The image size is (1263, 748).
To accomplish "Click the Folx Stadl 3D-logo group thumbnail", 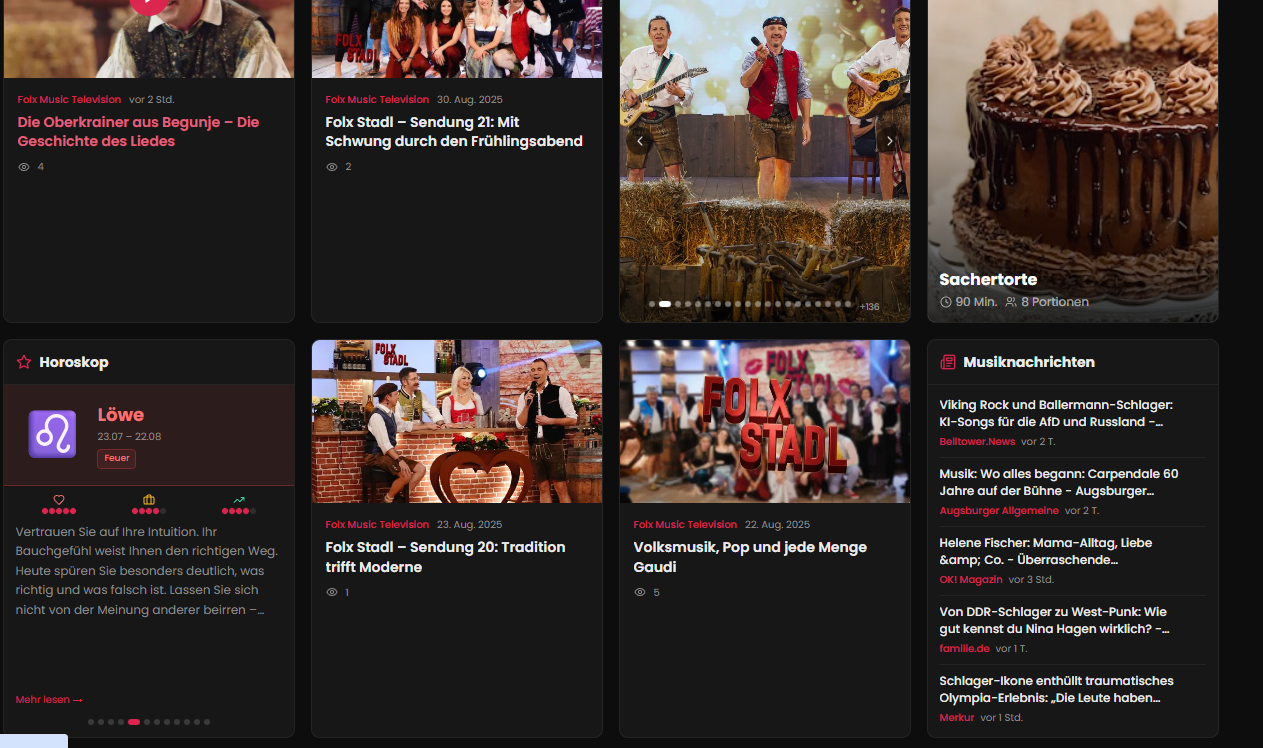I will [x=765, y=421].
